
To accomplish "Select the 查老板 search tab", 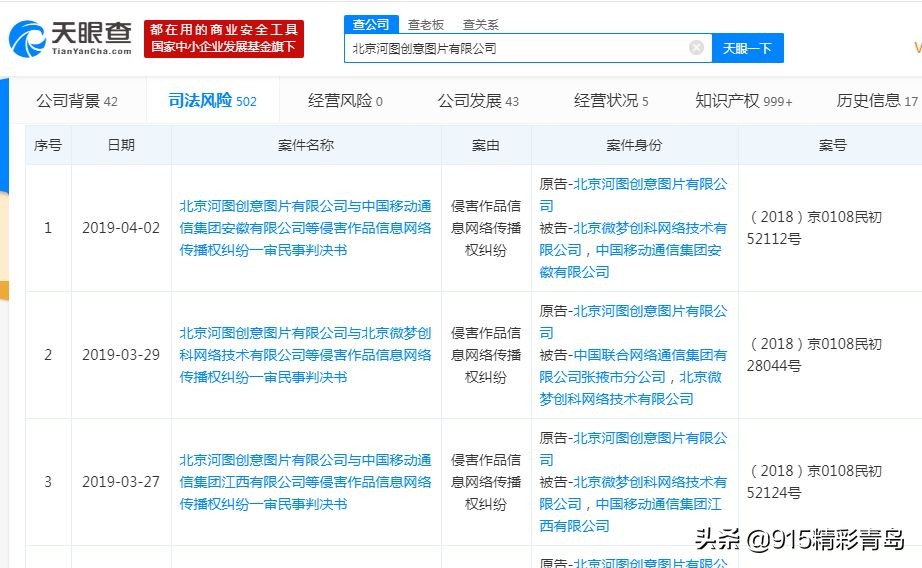I will [x=426, y=25].
